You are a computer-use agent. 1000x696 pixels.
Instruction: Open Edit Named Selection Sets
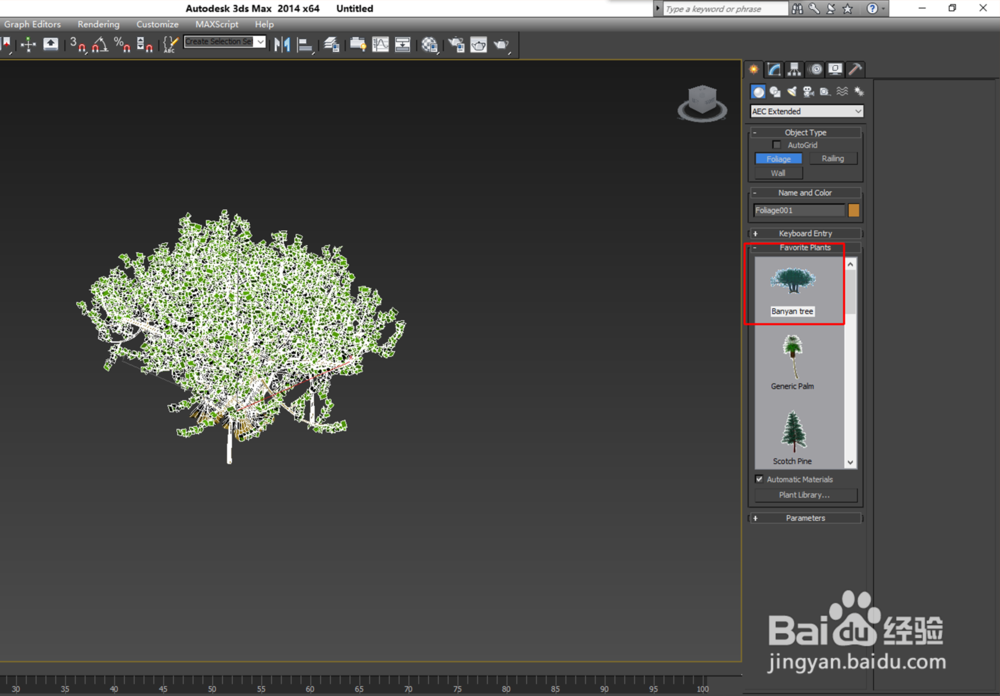[170, 44]
